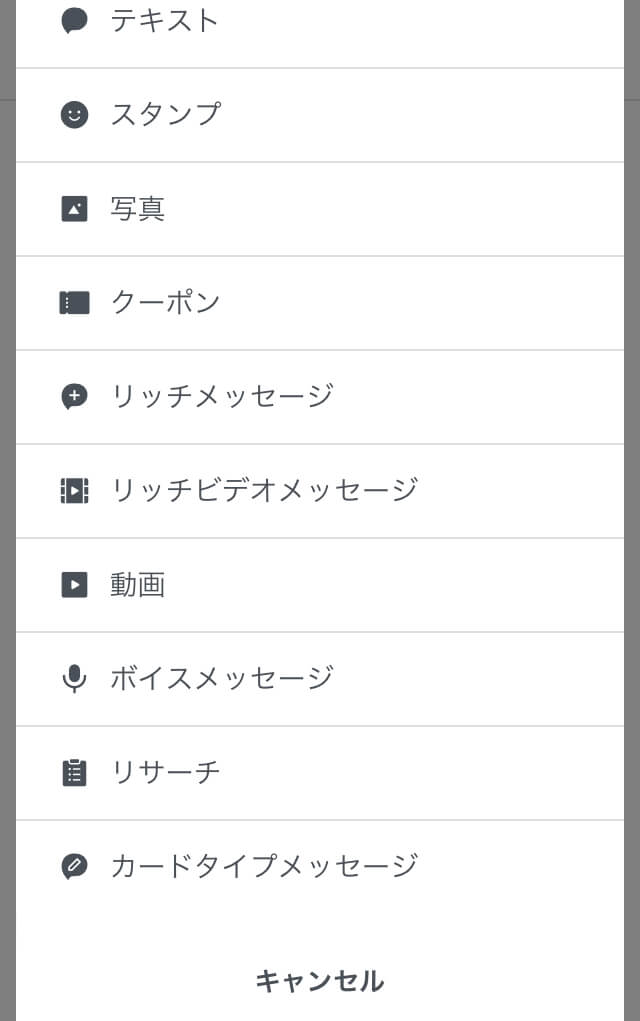
Task: Select リッチビデオメッセージ option
Action: click(264, 490)
